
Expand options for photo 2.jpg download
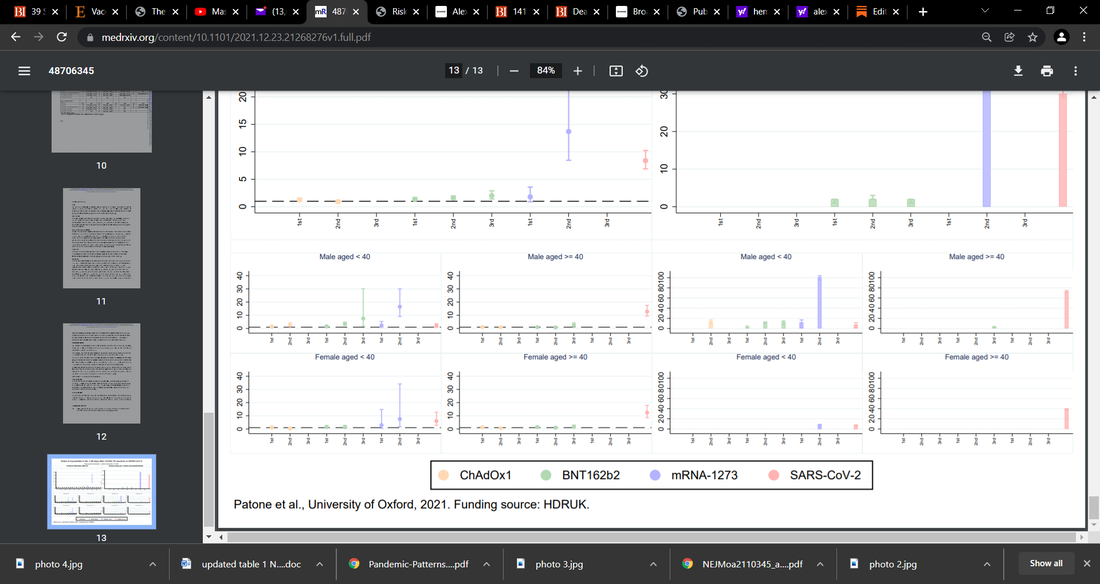tap(987, 564)
